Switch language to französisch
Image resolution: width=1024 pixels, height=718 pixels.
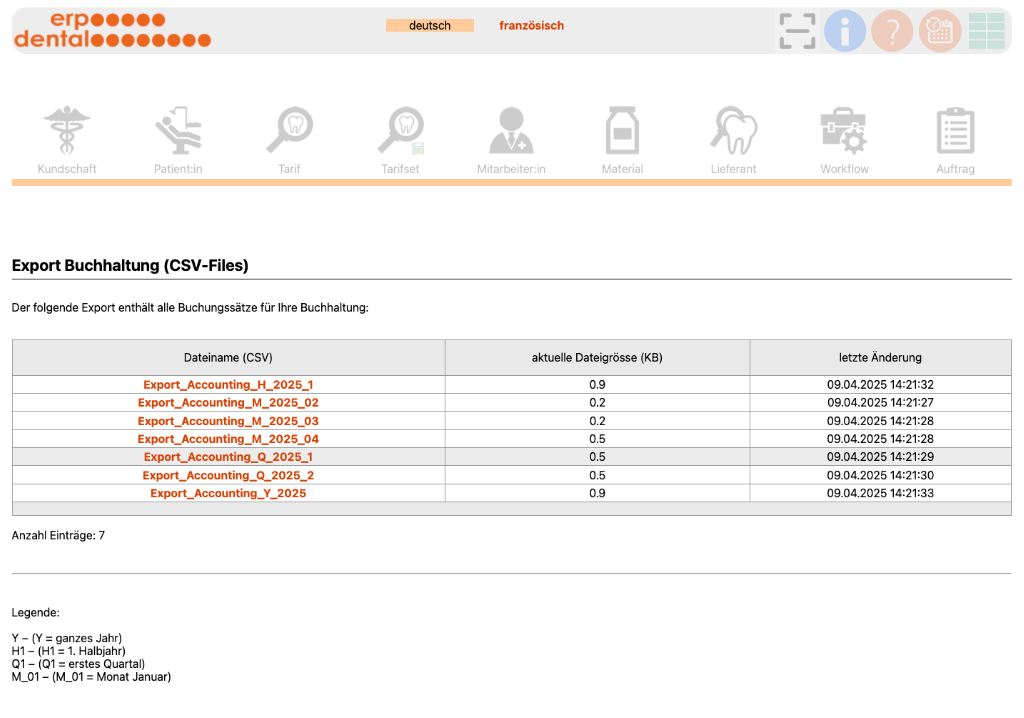point(532,25)
